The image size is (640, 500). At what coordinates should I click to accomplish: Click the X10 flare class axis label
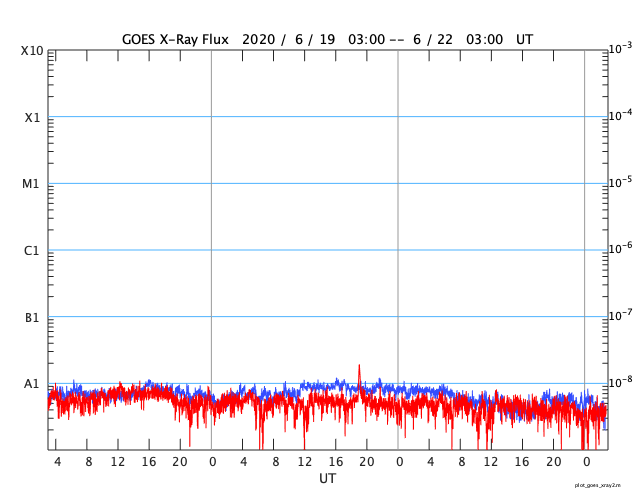click(32, 51)
